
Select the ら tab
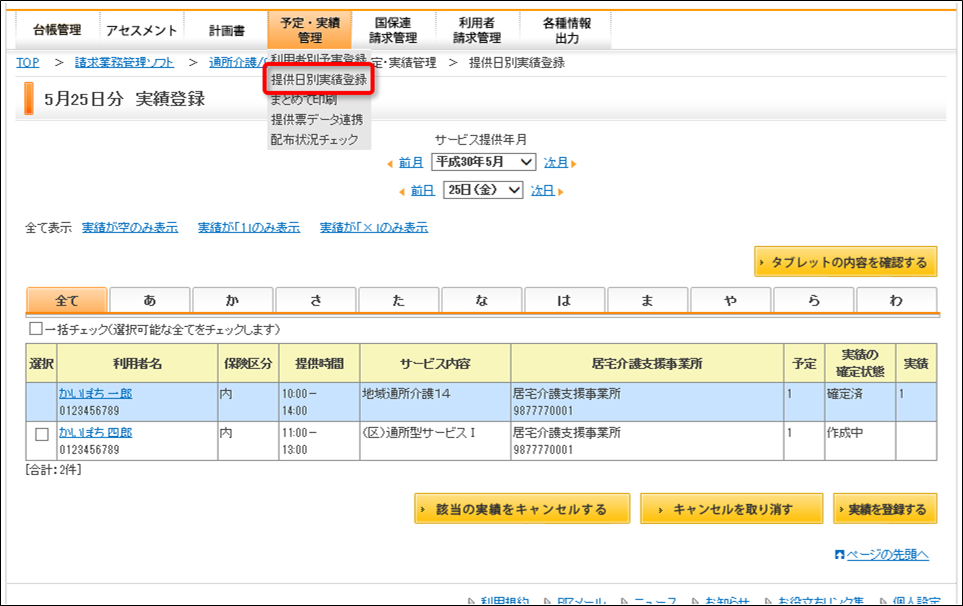tap(814, 300)
